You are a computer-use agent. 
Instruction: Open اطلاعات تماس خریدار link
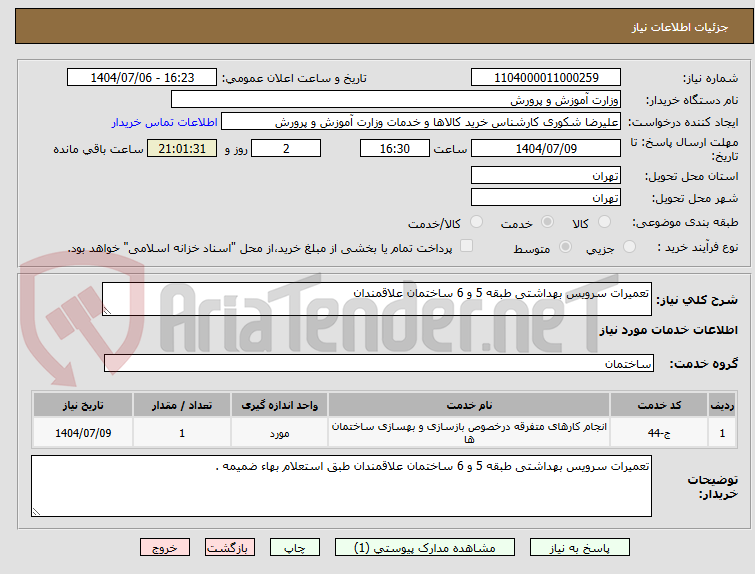click(164, 122)
